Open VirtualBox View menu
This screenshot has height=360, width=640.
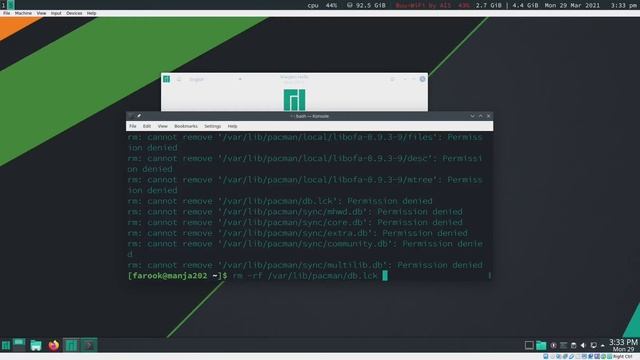[x=41, y=13]
